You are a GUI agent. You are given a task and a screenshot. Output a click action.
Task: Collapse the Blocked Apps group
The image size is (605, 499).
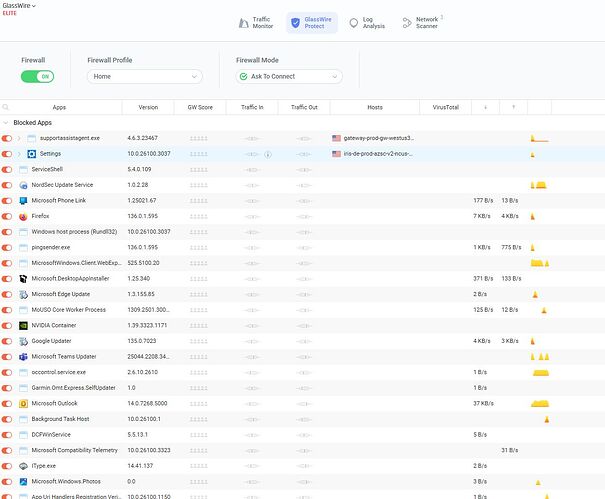click(x=6, y=122)
